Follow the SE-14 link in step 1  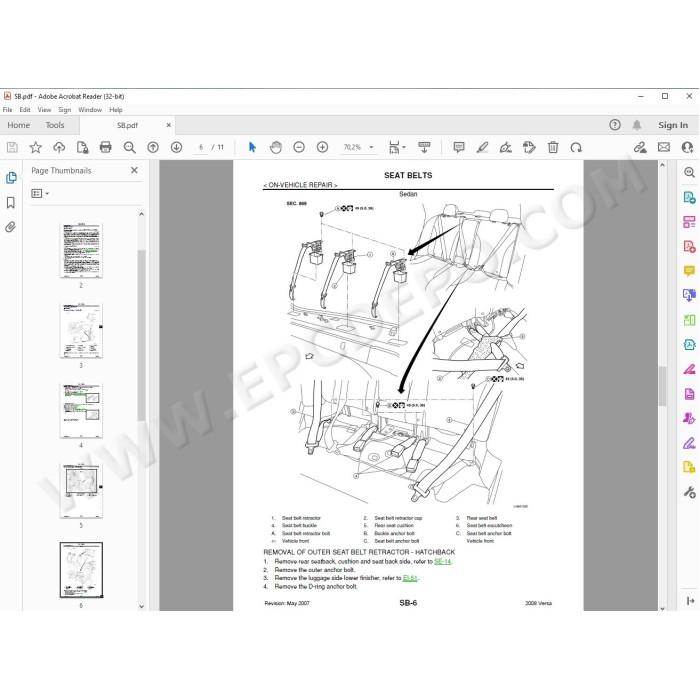click(442, 562)
